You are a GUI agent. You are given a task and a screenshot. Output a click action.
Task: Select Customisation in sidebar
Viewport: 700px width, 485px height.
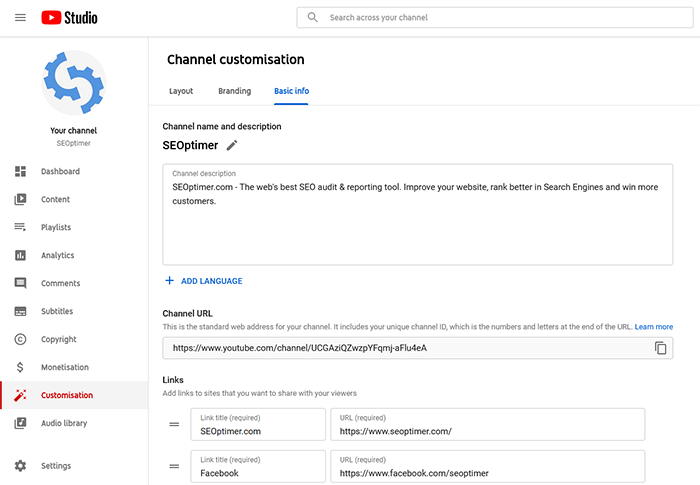[74, 395]
